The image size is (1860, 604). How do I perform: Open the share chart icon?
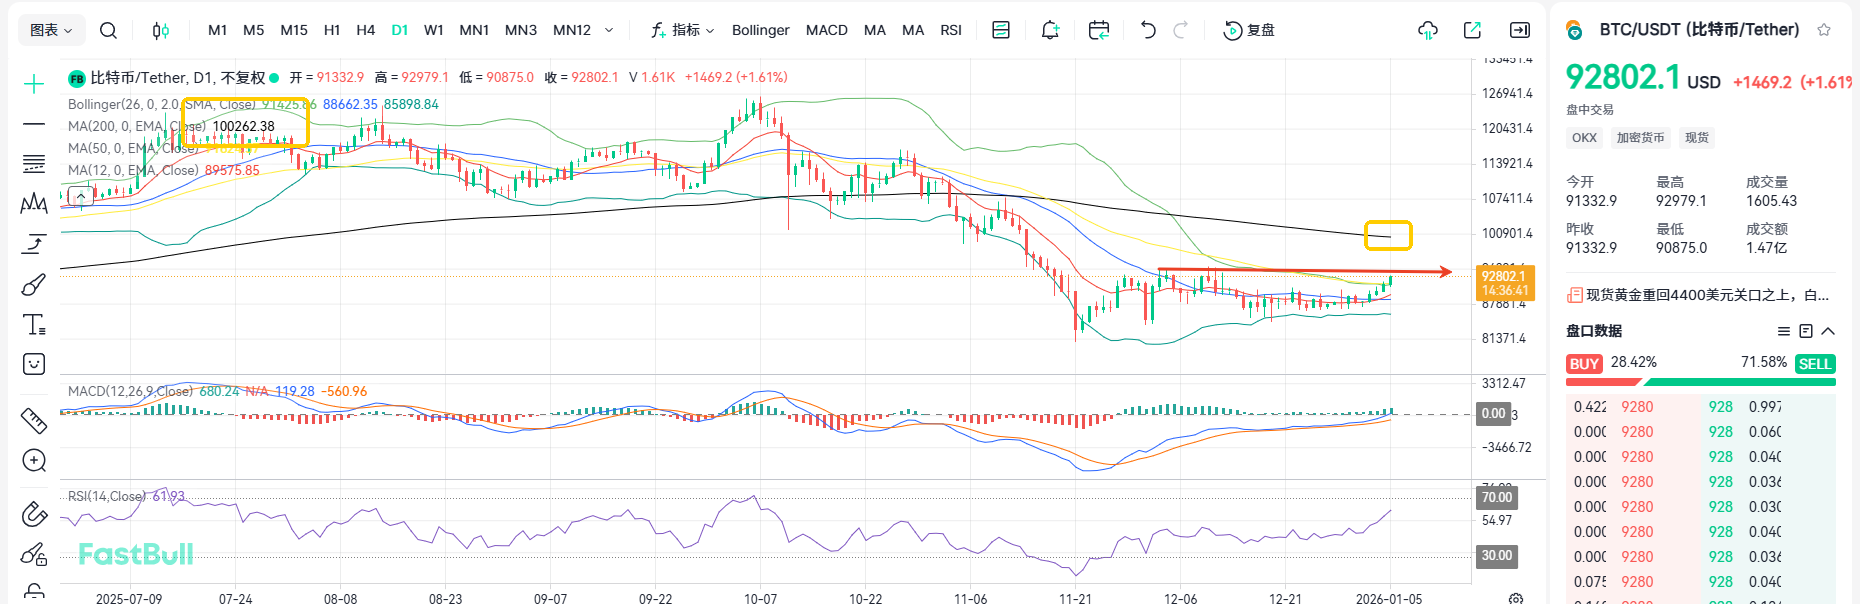coord(1472,31)
